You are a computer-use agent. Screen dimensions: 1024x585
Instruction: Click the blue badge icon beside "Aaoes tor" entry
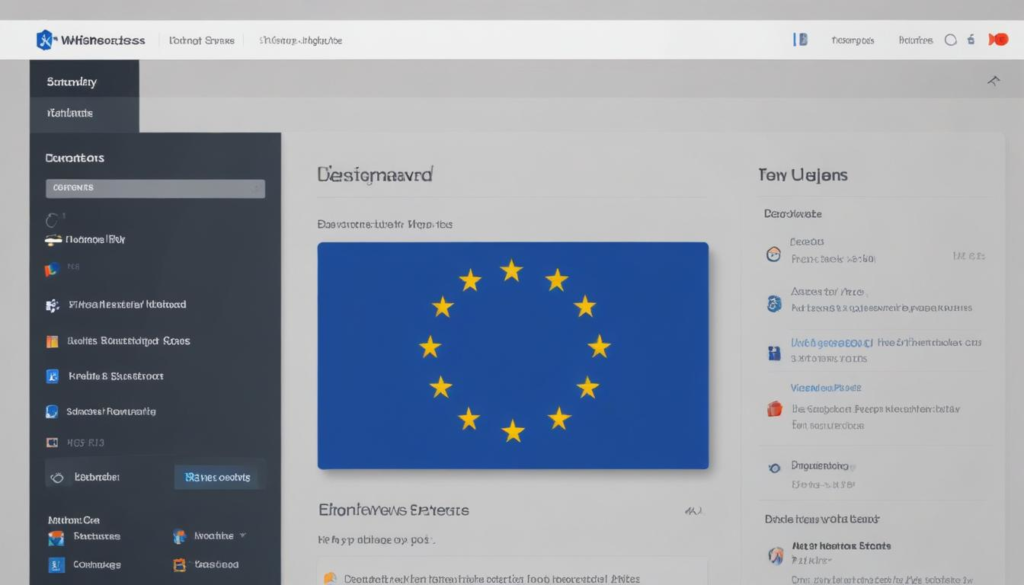click(774, 304)
